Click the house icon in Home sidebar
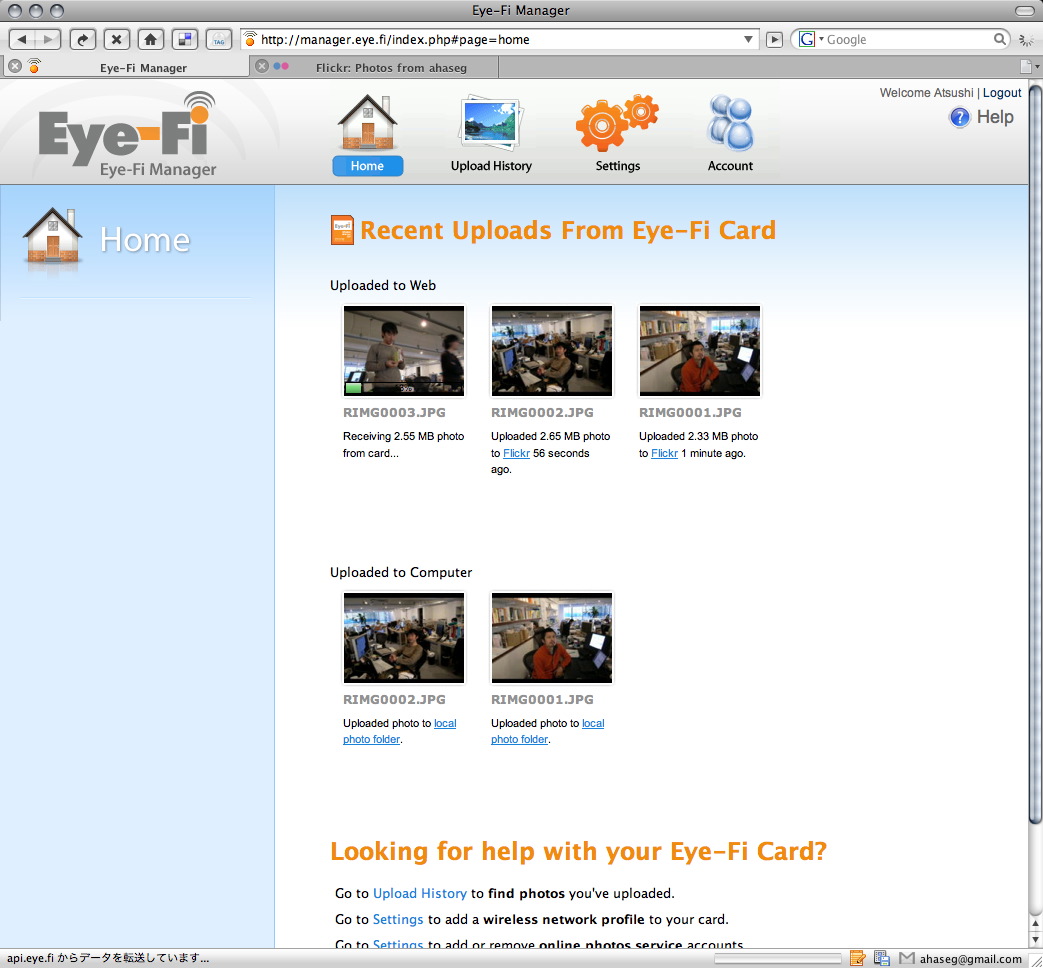Viewport: 1043px width, 968px height. click(53, 236)
